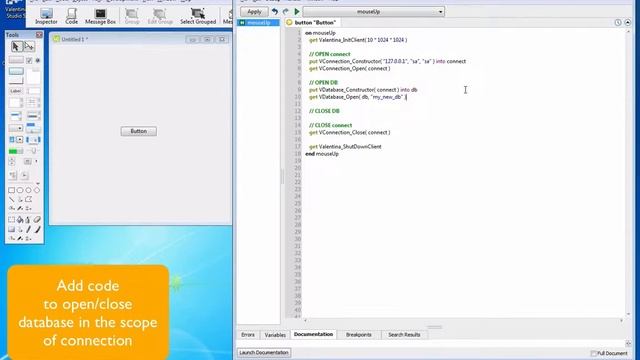Select the Edit pointer tool
Screen dimensions: 640x360
pyautogui.click(x=29, y=47)
